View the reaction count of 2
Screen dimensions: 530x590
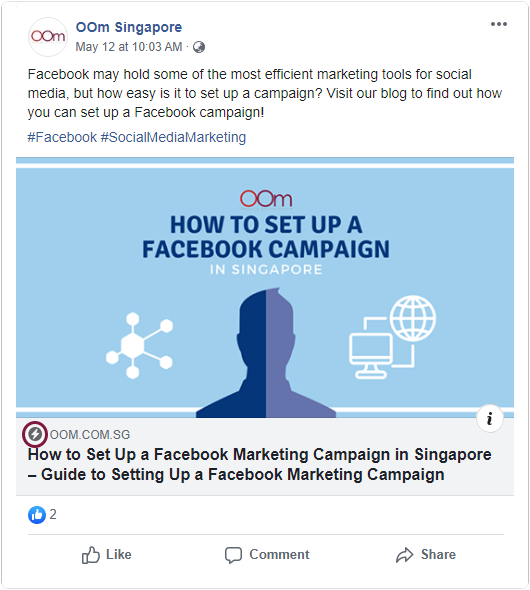(x=53, y=514)
